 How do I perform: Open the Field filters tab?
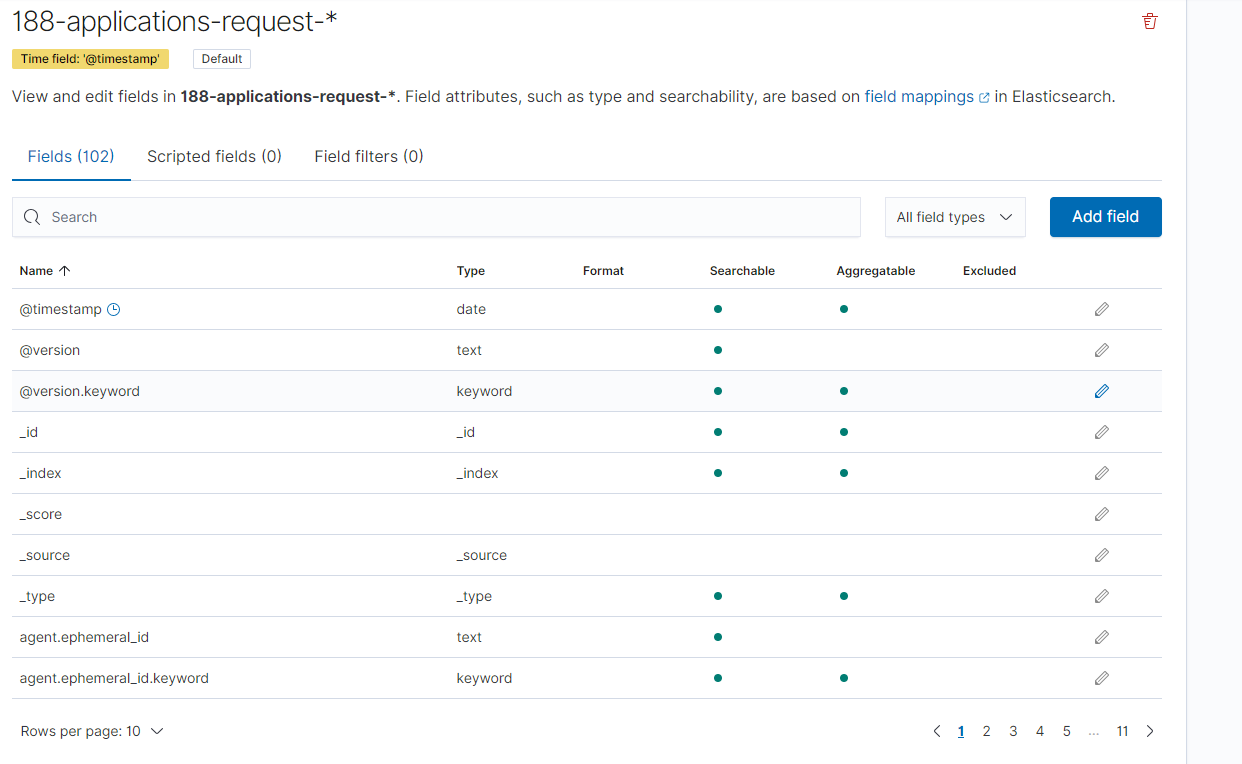368,157
